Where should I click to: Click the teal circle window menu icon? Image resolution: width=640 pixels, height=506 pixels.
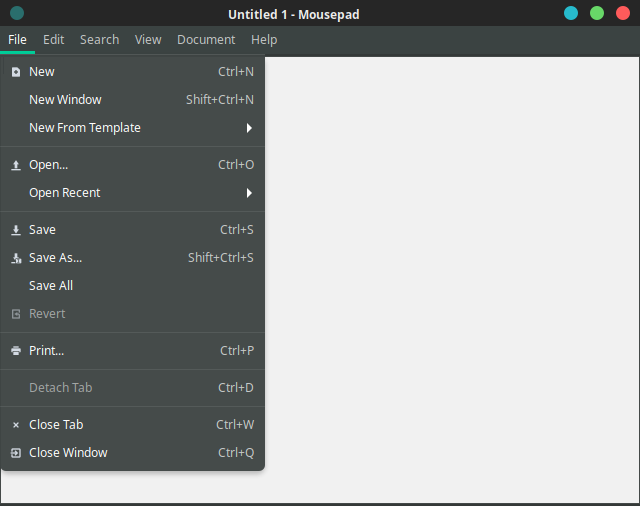17,13
